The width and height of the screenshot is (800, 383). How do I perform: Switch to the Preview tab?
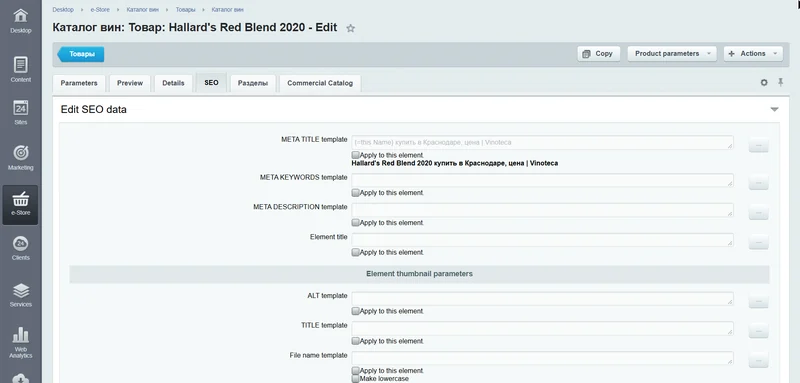[130, 83]
